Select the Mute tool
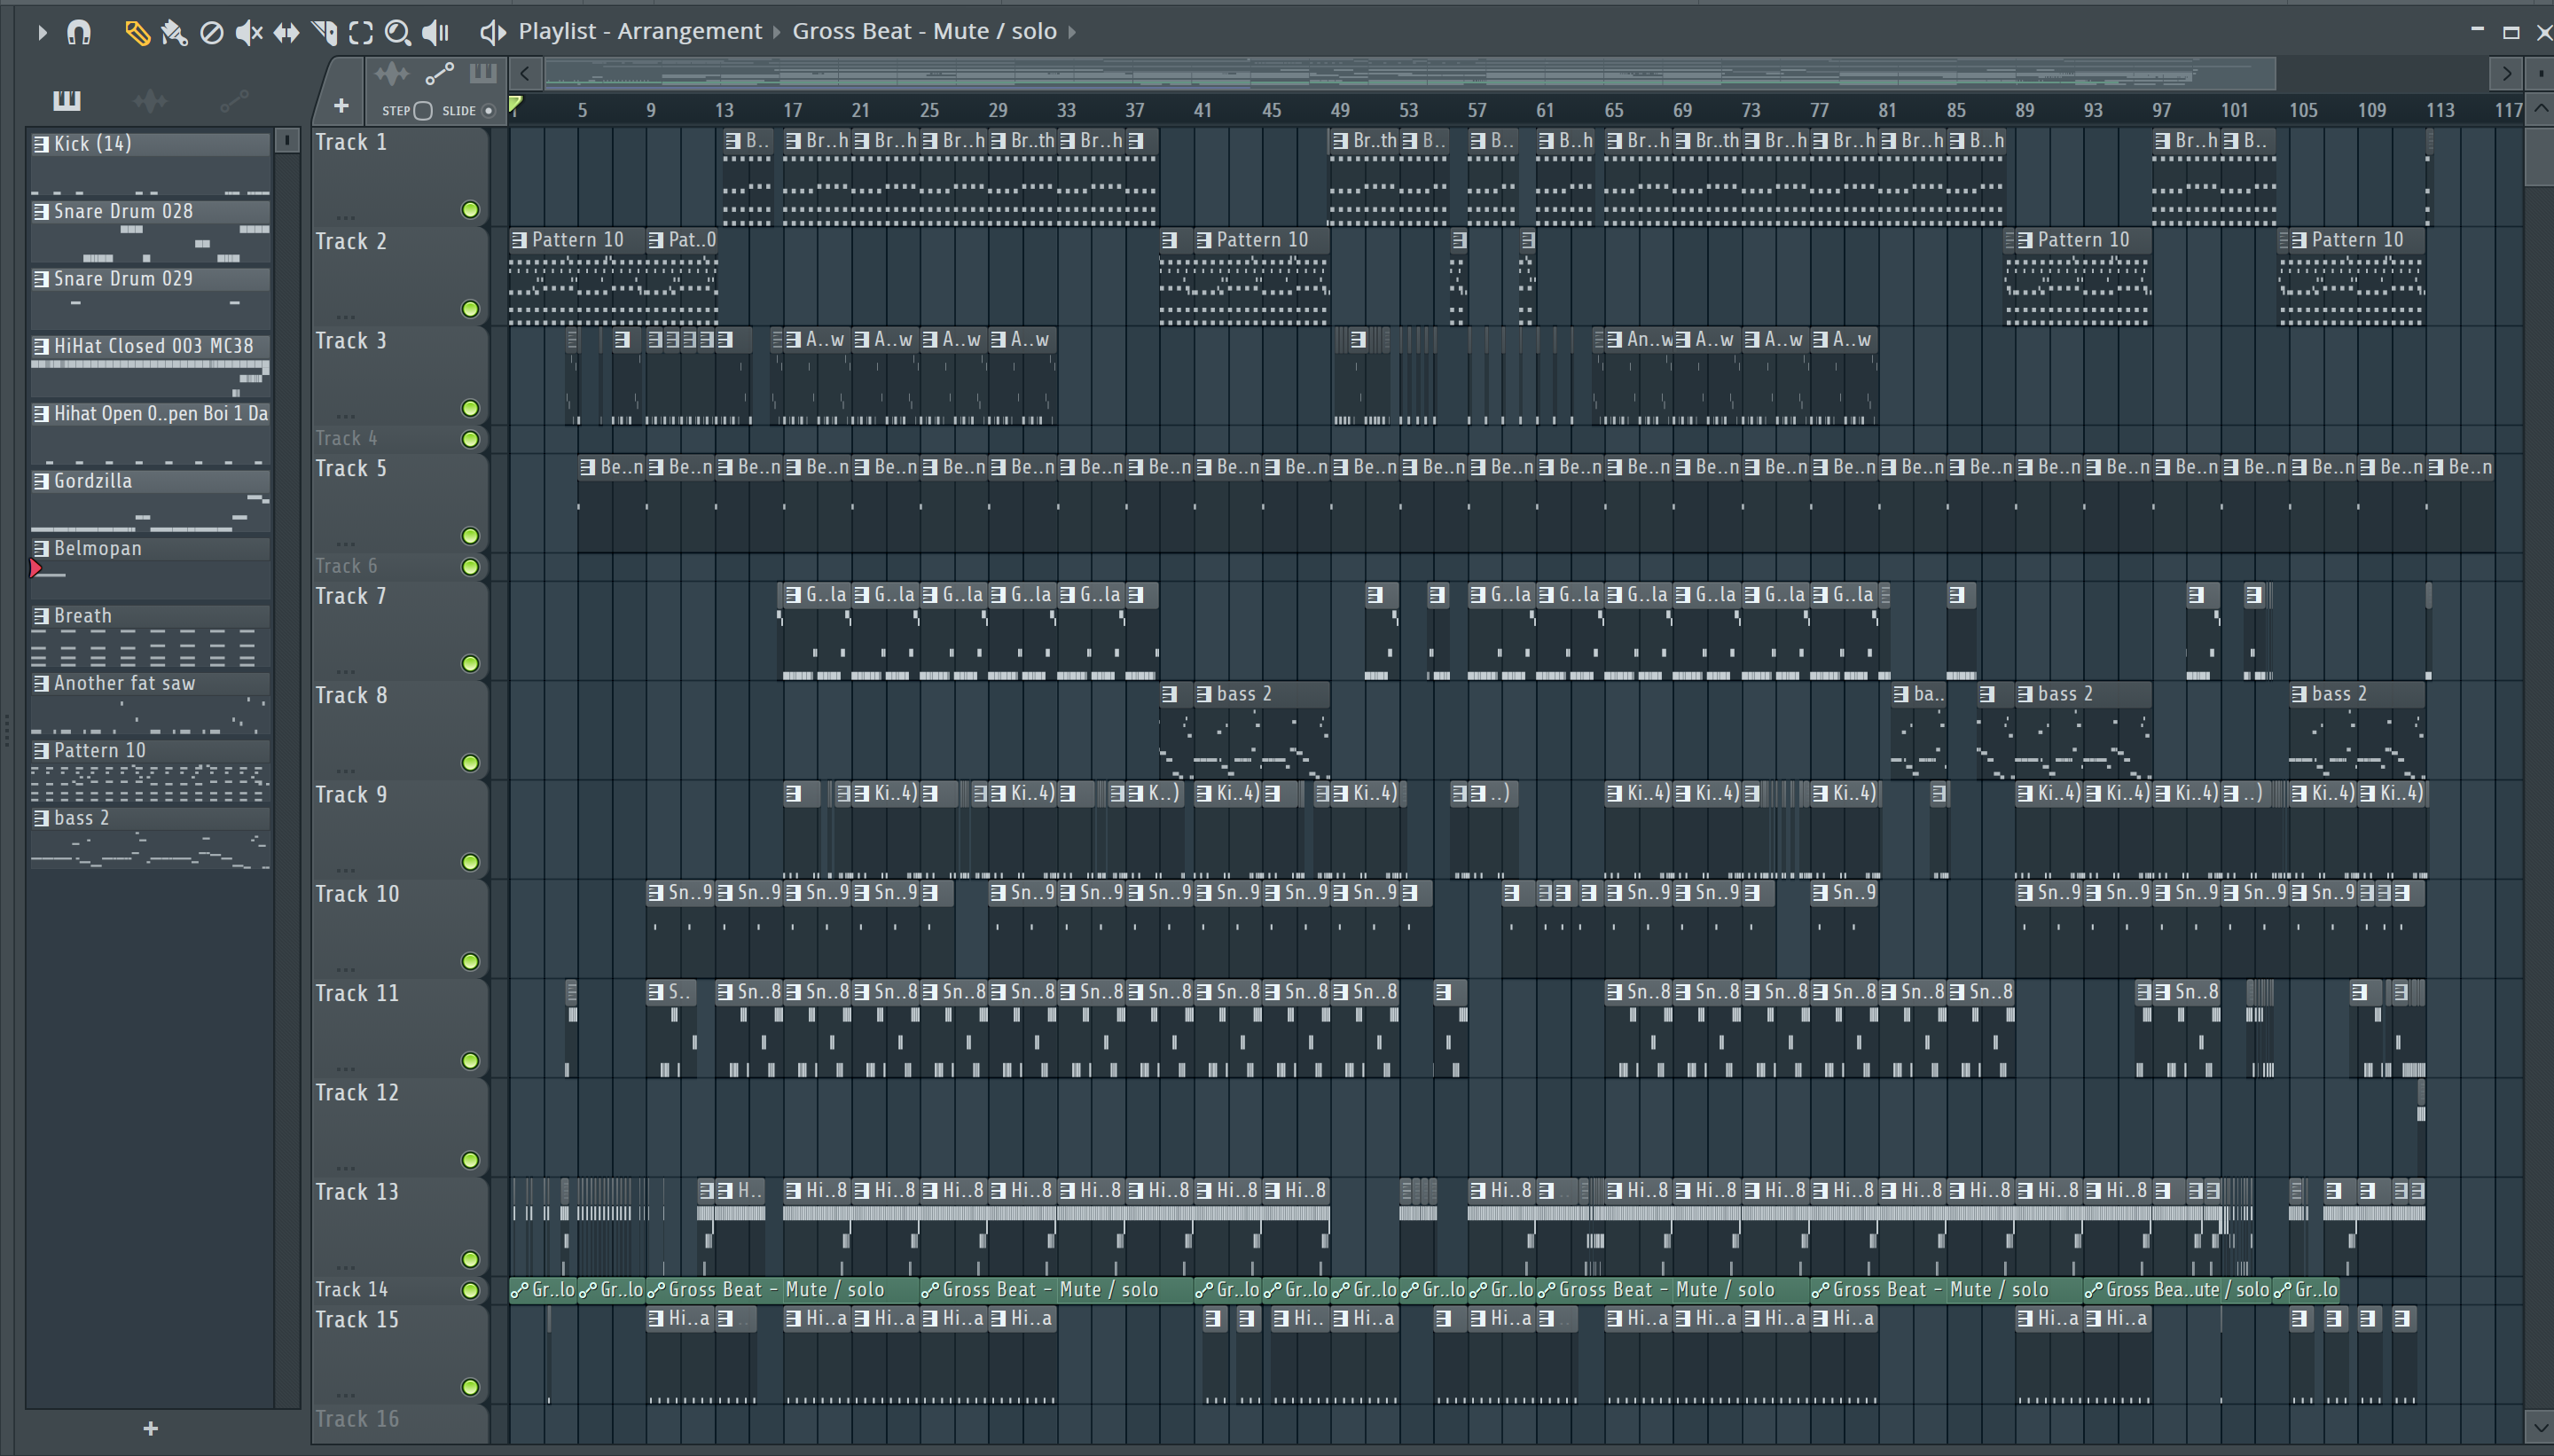This screenshot has width=2554, height=1456. [248, 33]
